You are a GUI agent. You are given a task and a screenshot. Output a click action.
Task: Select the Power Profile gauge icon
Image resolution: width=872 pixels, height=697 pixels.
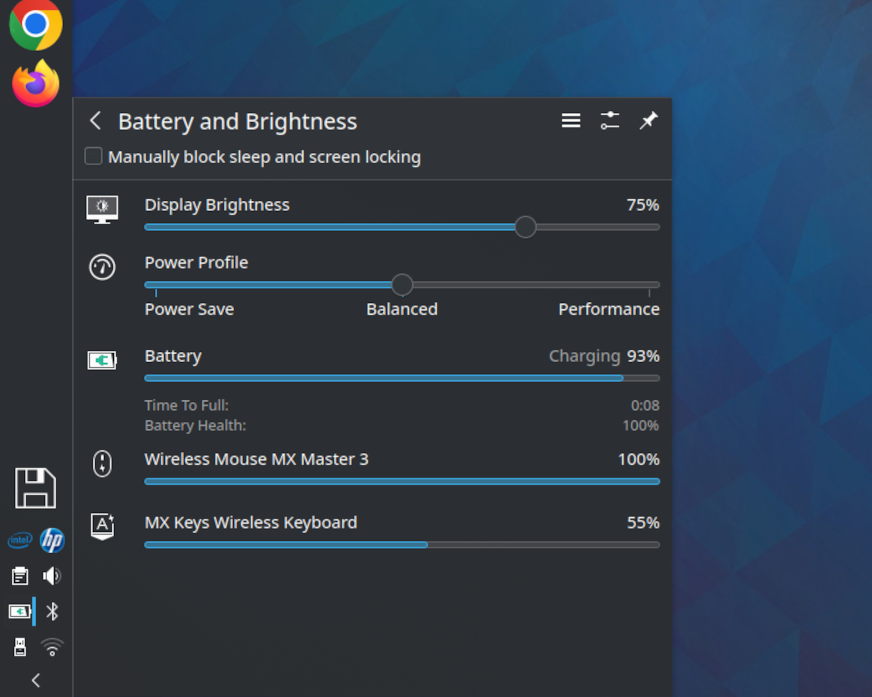101,267
